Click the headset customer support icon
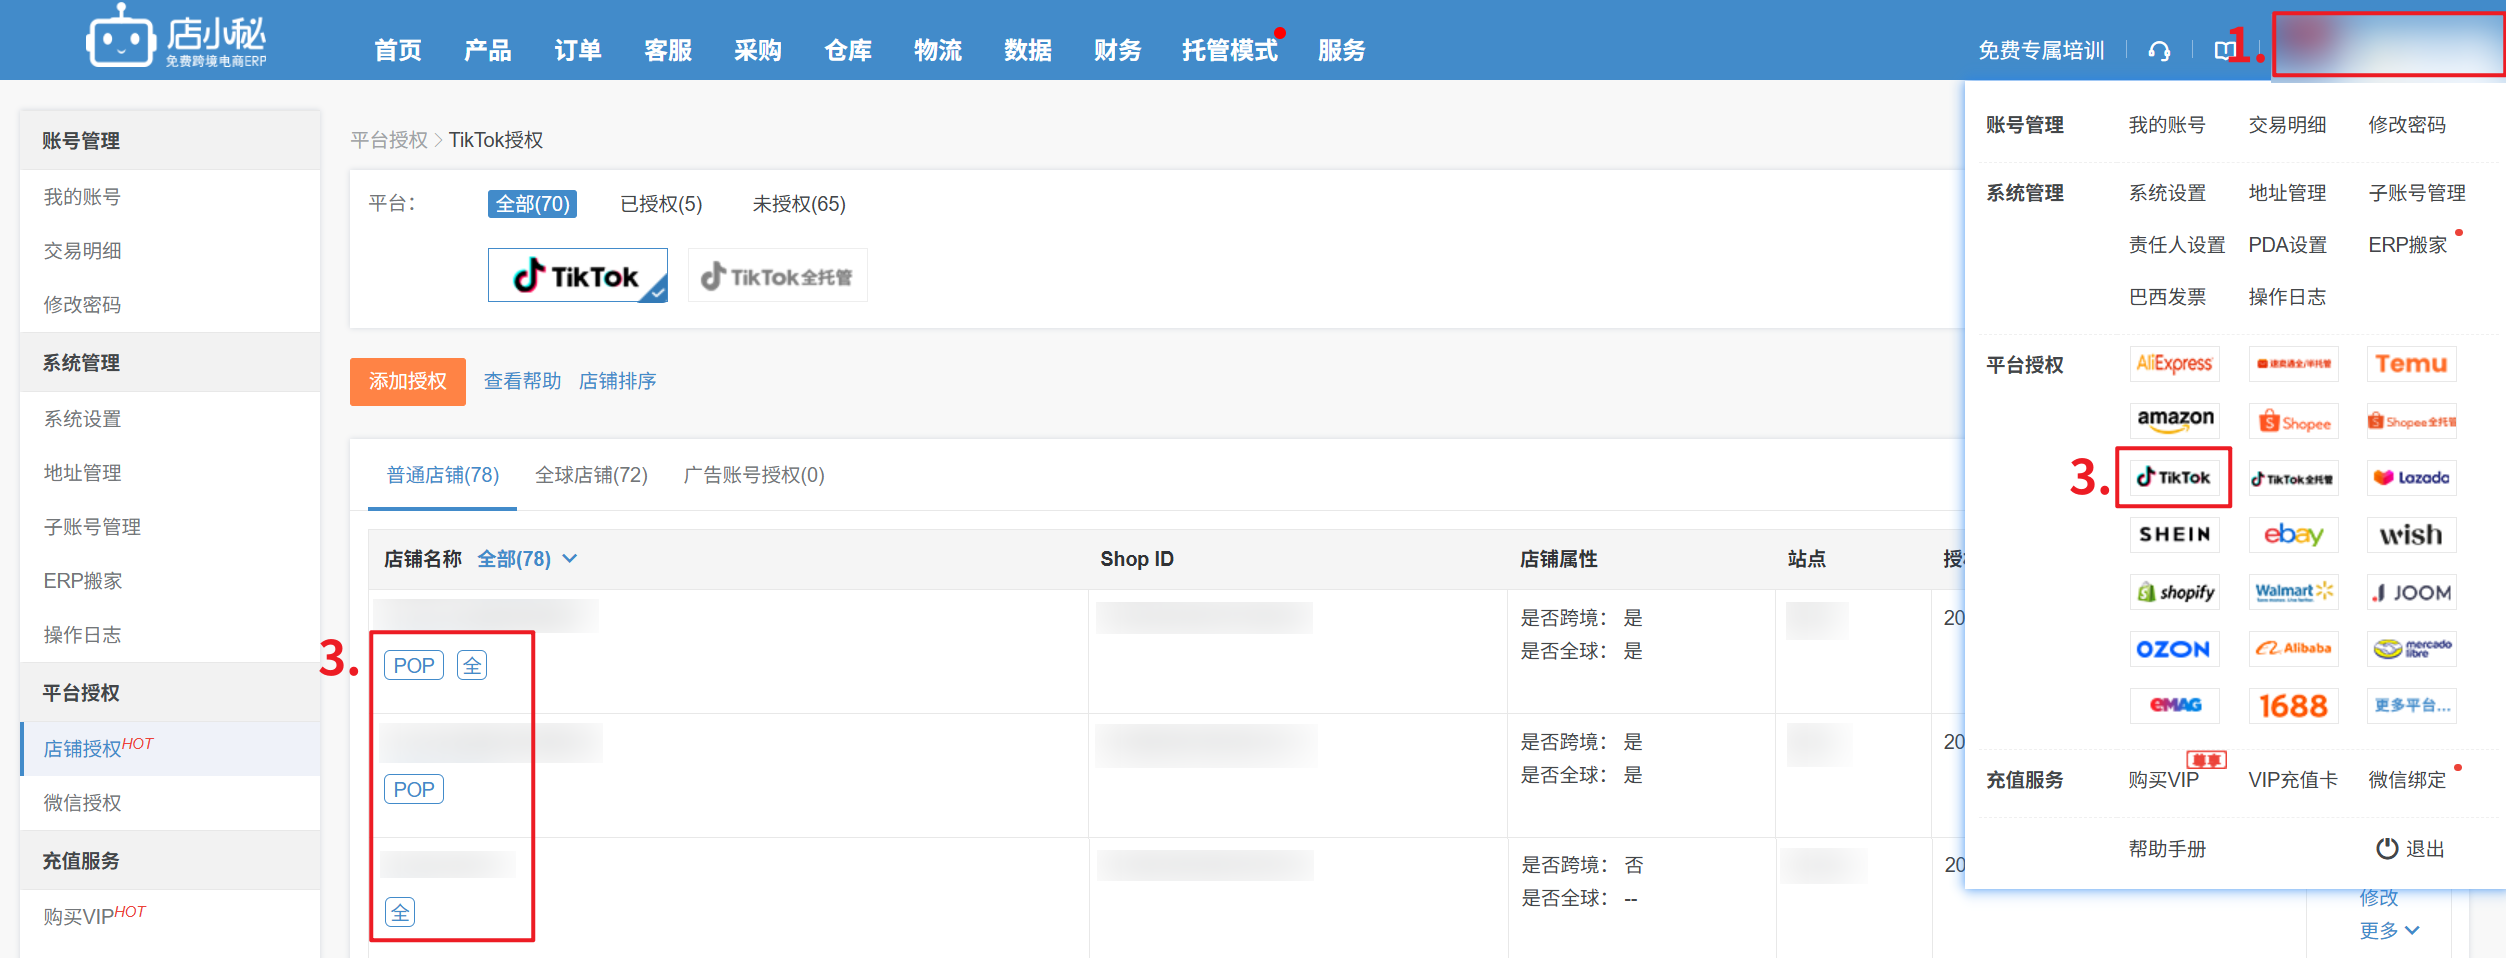Screen dimensions: 2506x958 (2159, 51)
